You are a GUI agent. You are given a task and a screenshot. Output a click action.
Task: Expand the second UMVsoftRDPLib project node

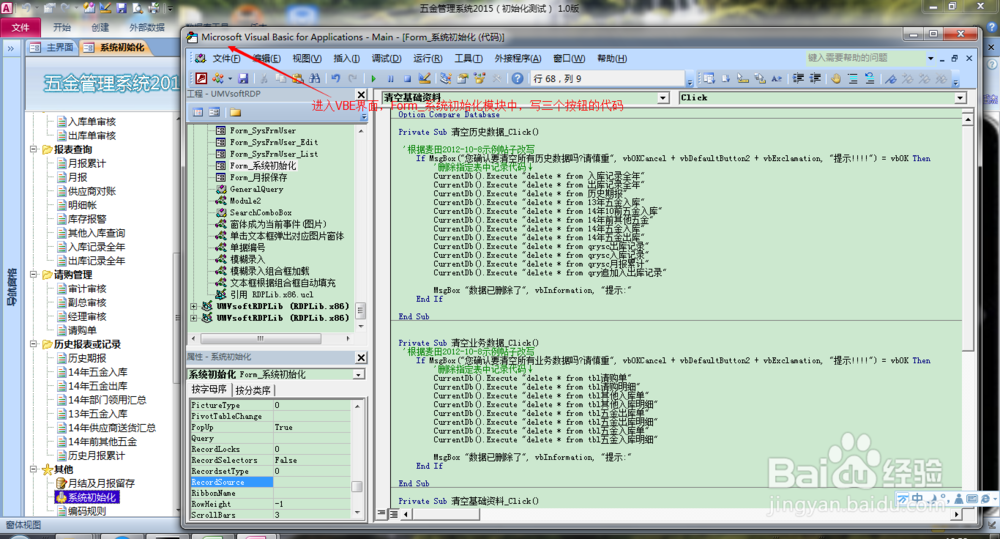[194, 318]
